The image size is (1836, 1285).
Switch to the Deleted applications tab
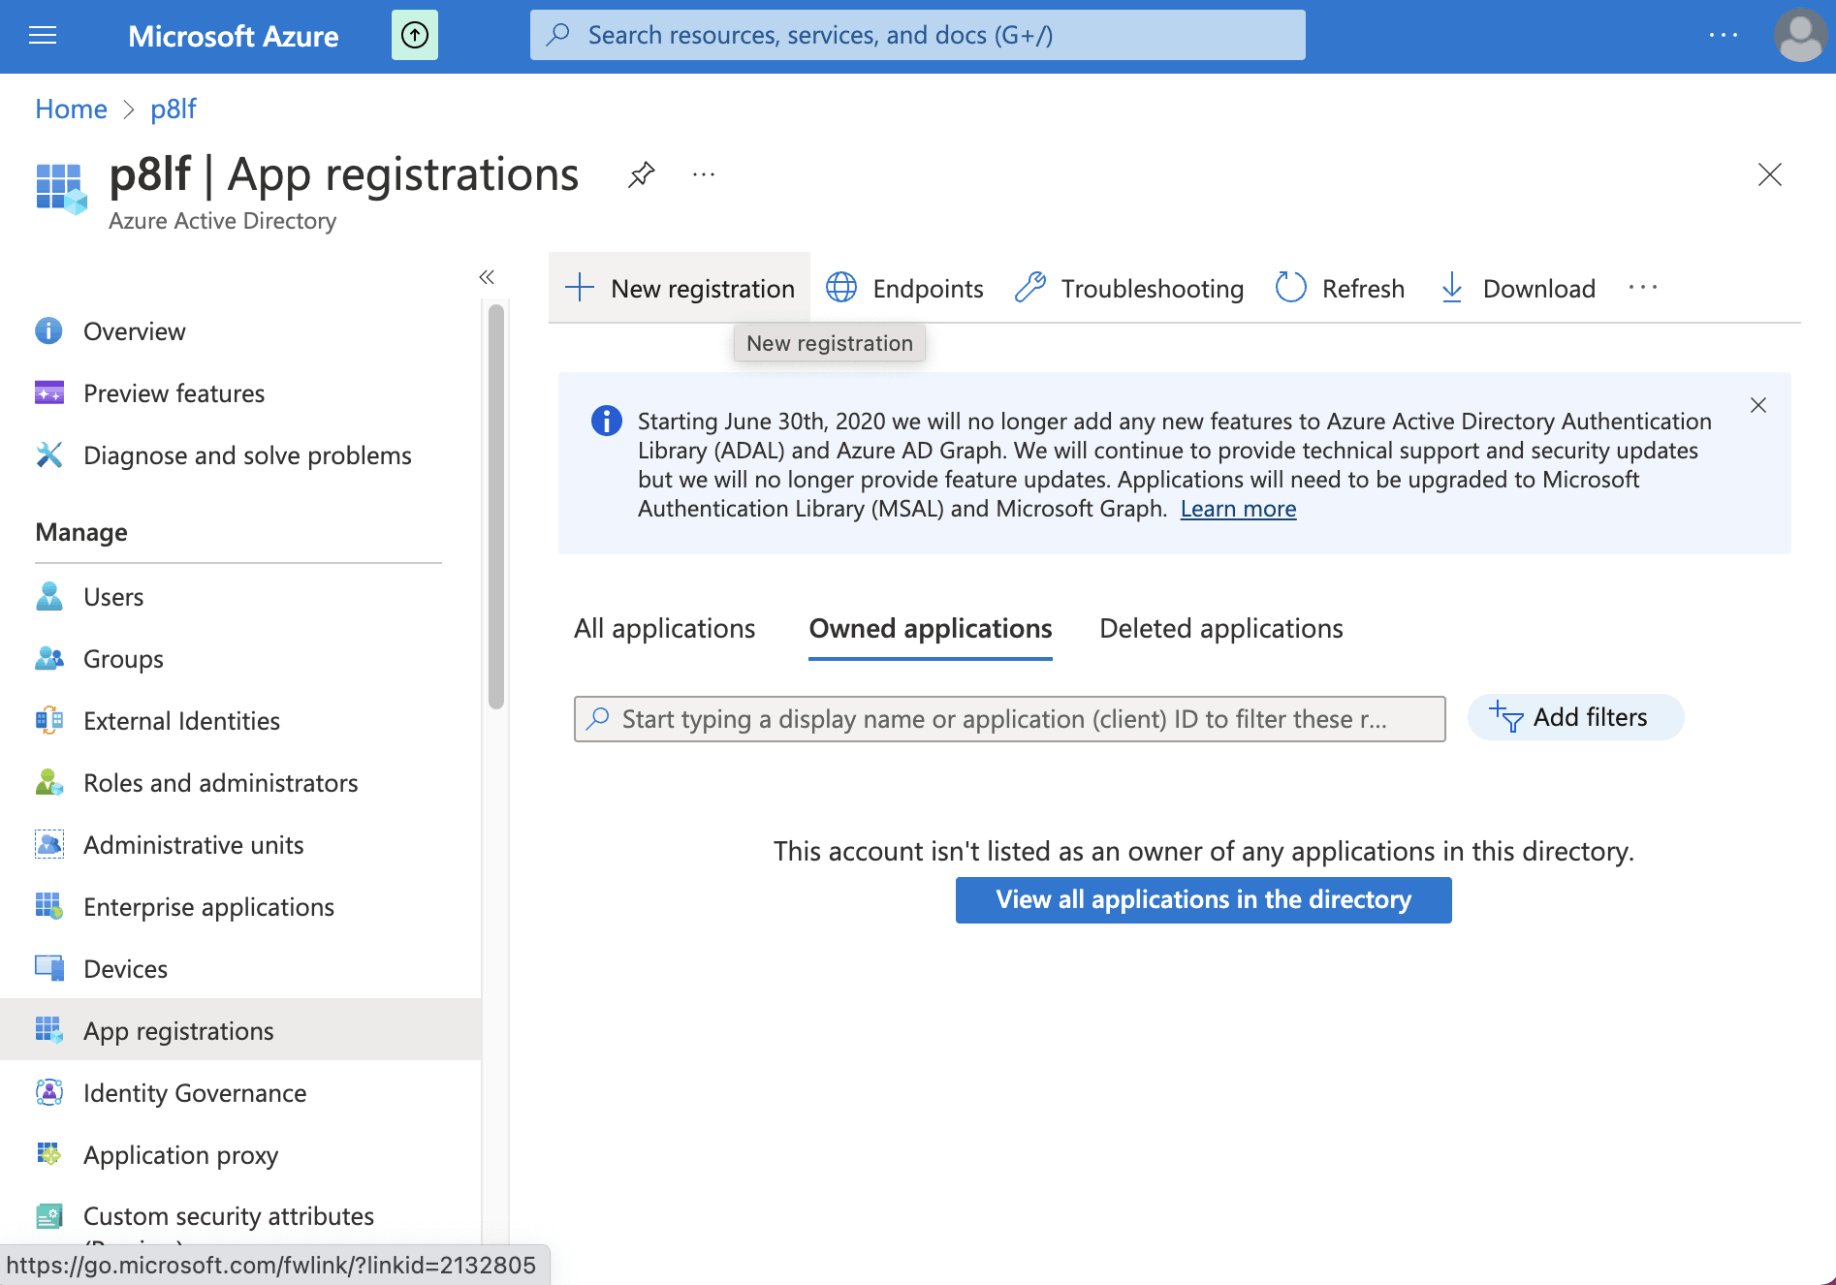pos(1220,628)
